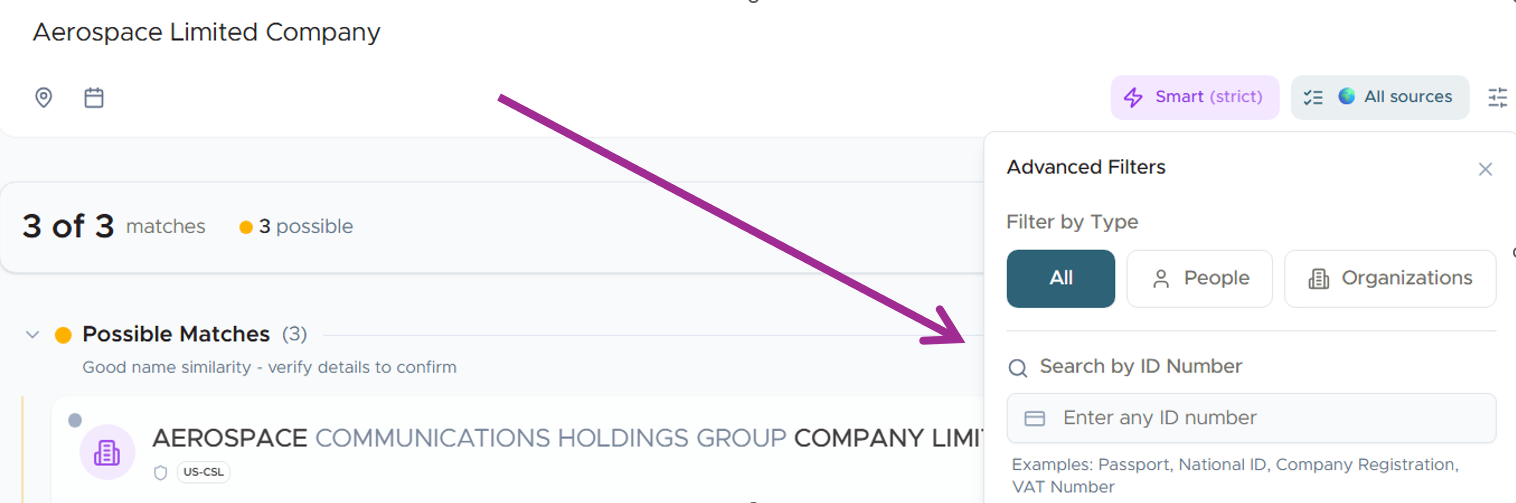Screen dimensions: 1516x503
Task: Click the ID card icon in input
Action: point(1035,418)
